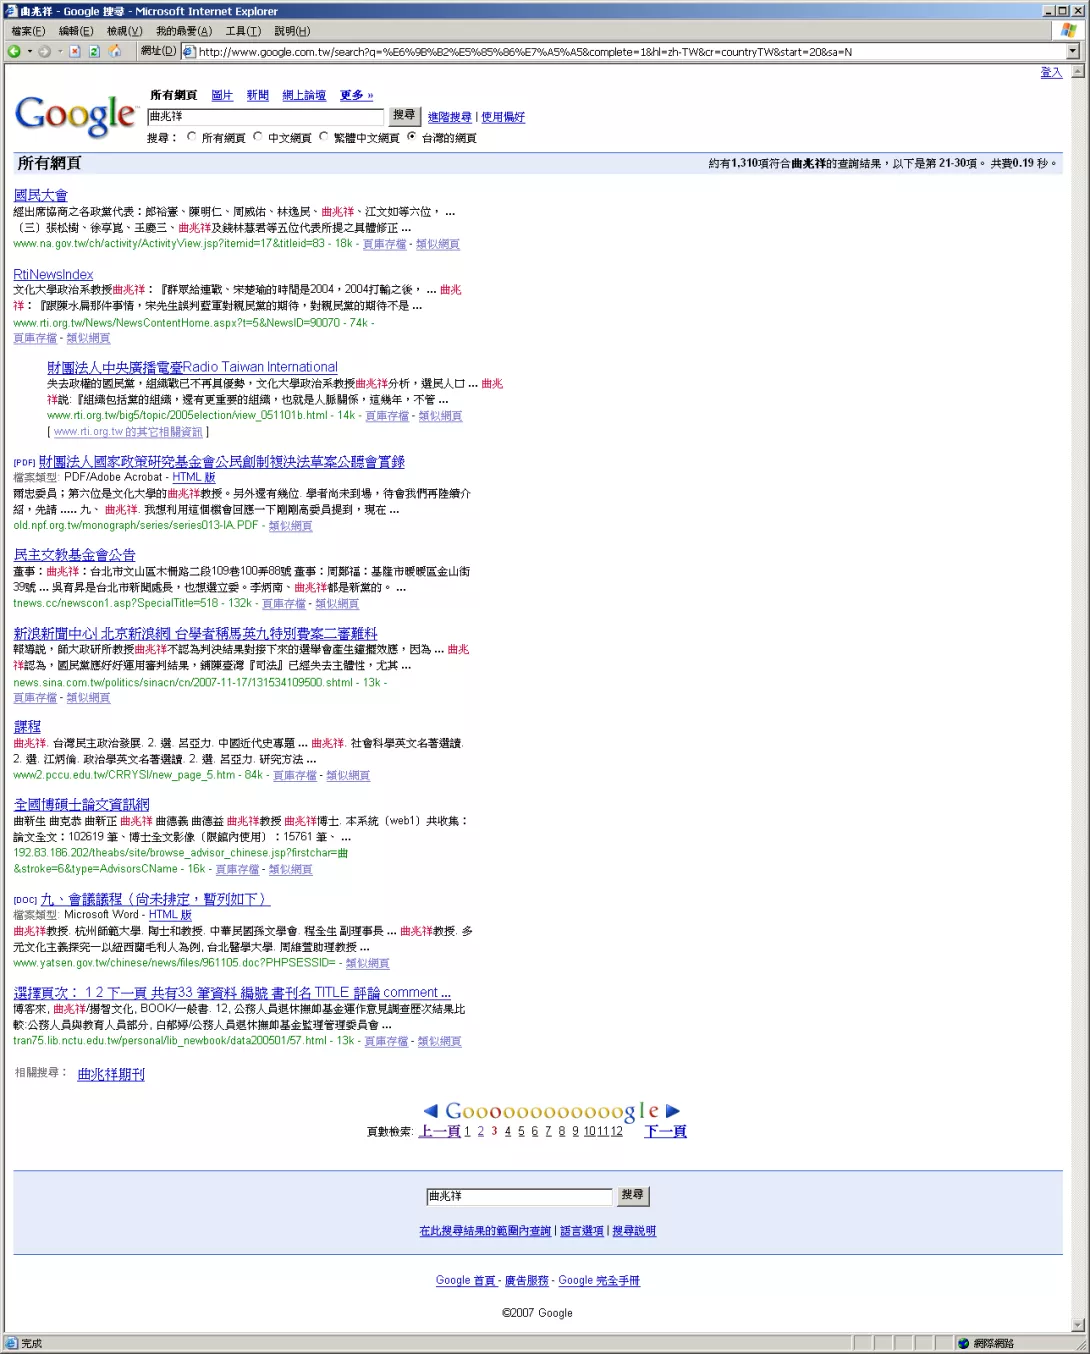Click the next-page blue arrow by Gooooogle
The height and width of the screenshot is (1354, 1090).
click(673, 1111)
